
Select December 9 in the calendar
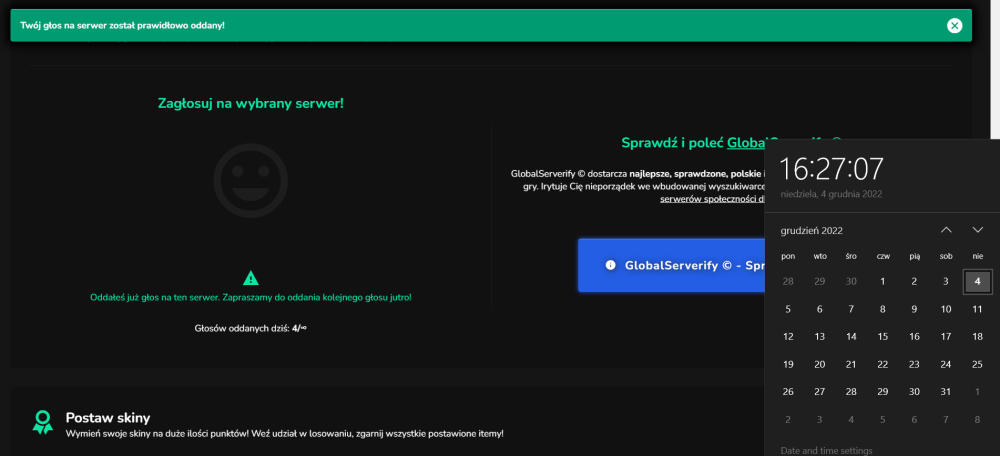915,309
